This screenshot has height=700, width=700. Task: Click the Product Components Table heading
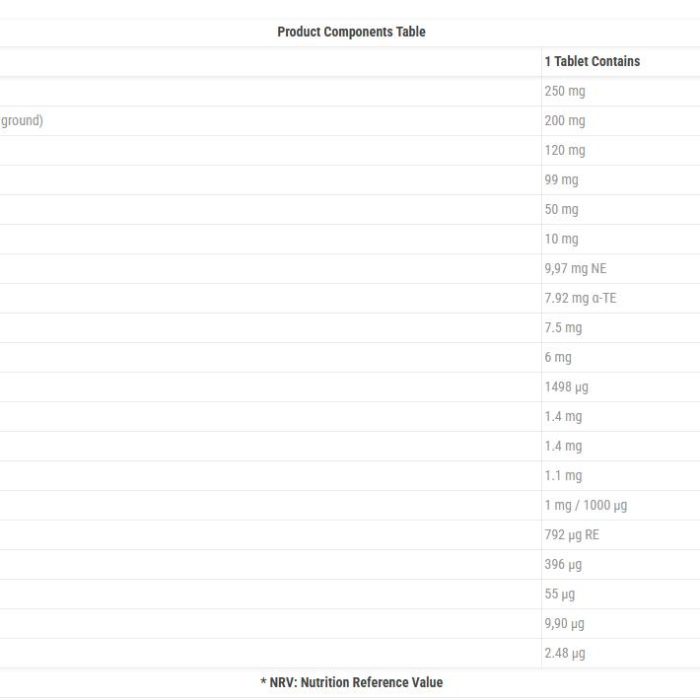[351, 32]
